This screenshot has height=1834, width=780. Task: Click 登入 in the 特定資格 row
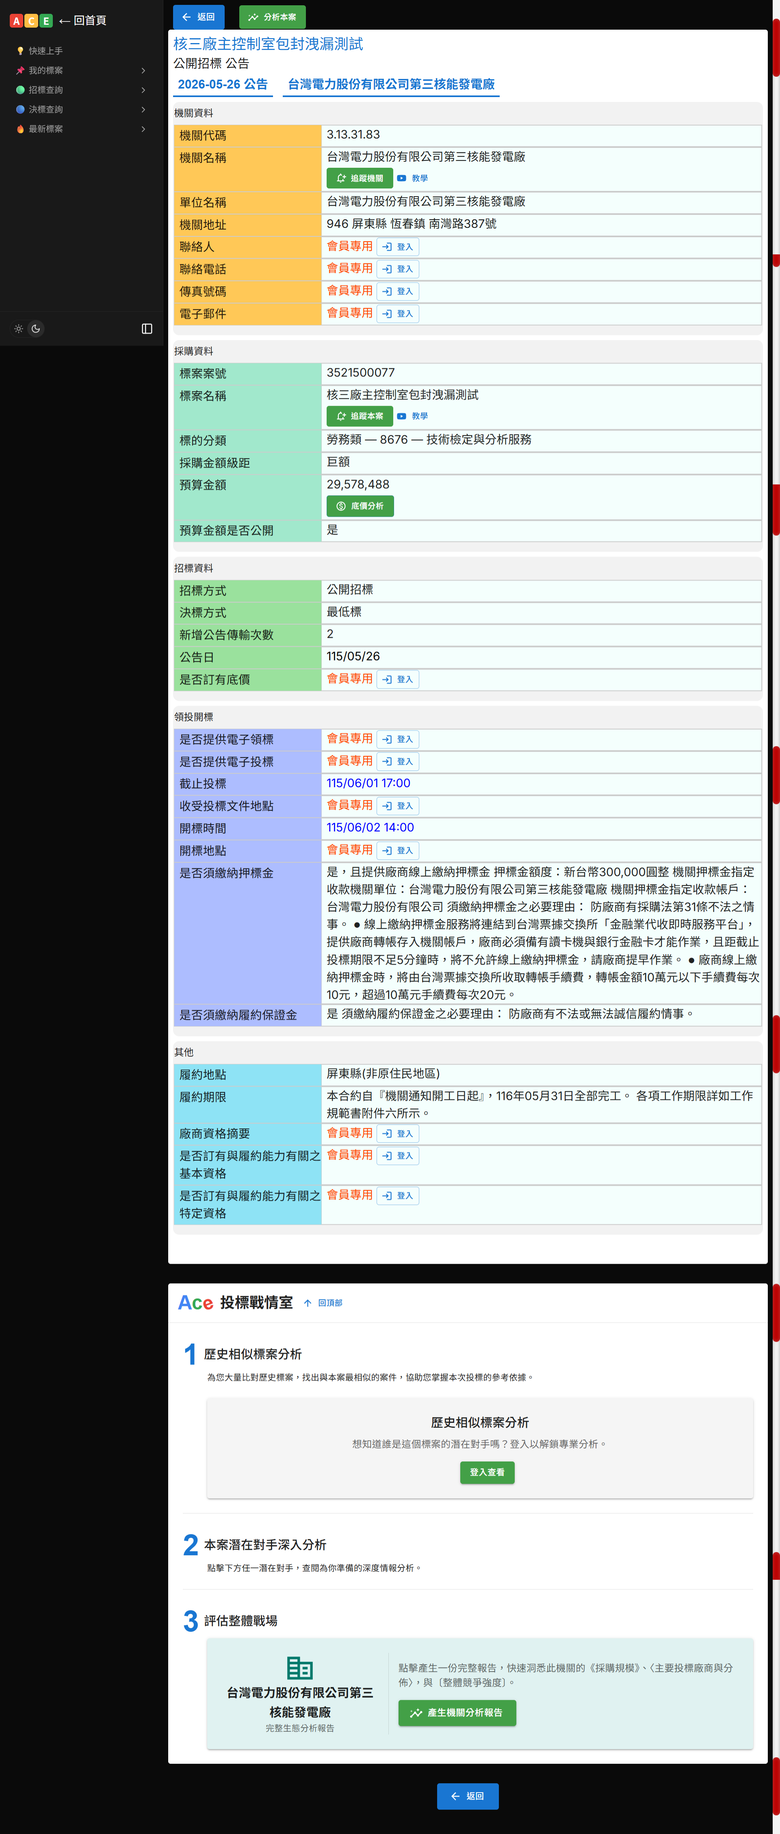click(398, 1196)
